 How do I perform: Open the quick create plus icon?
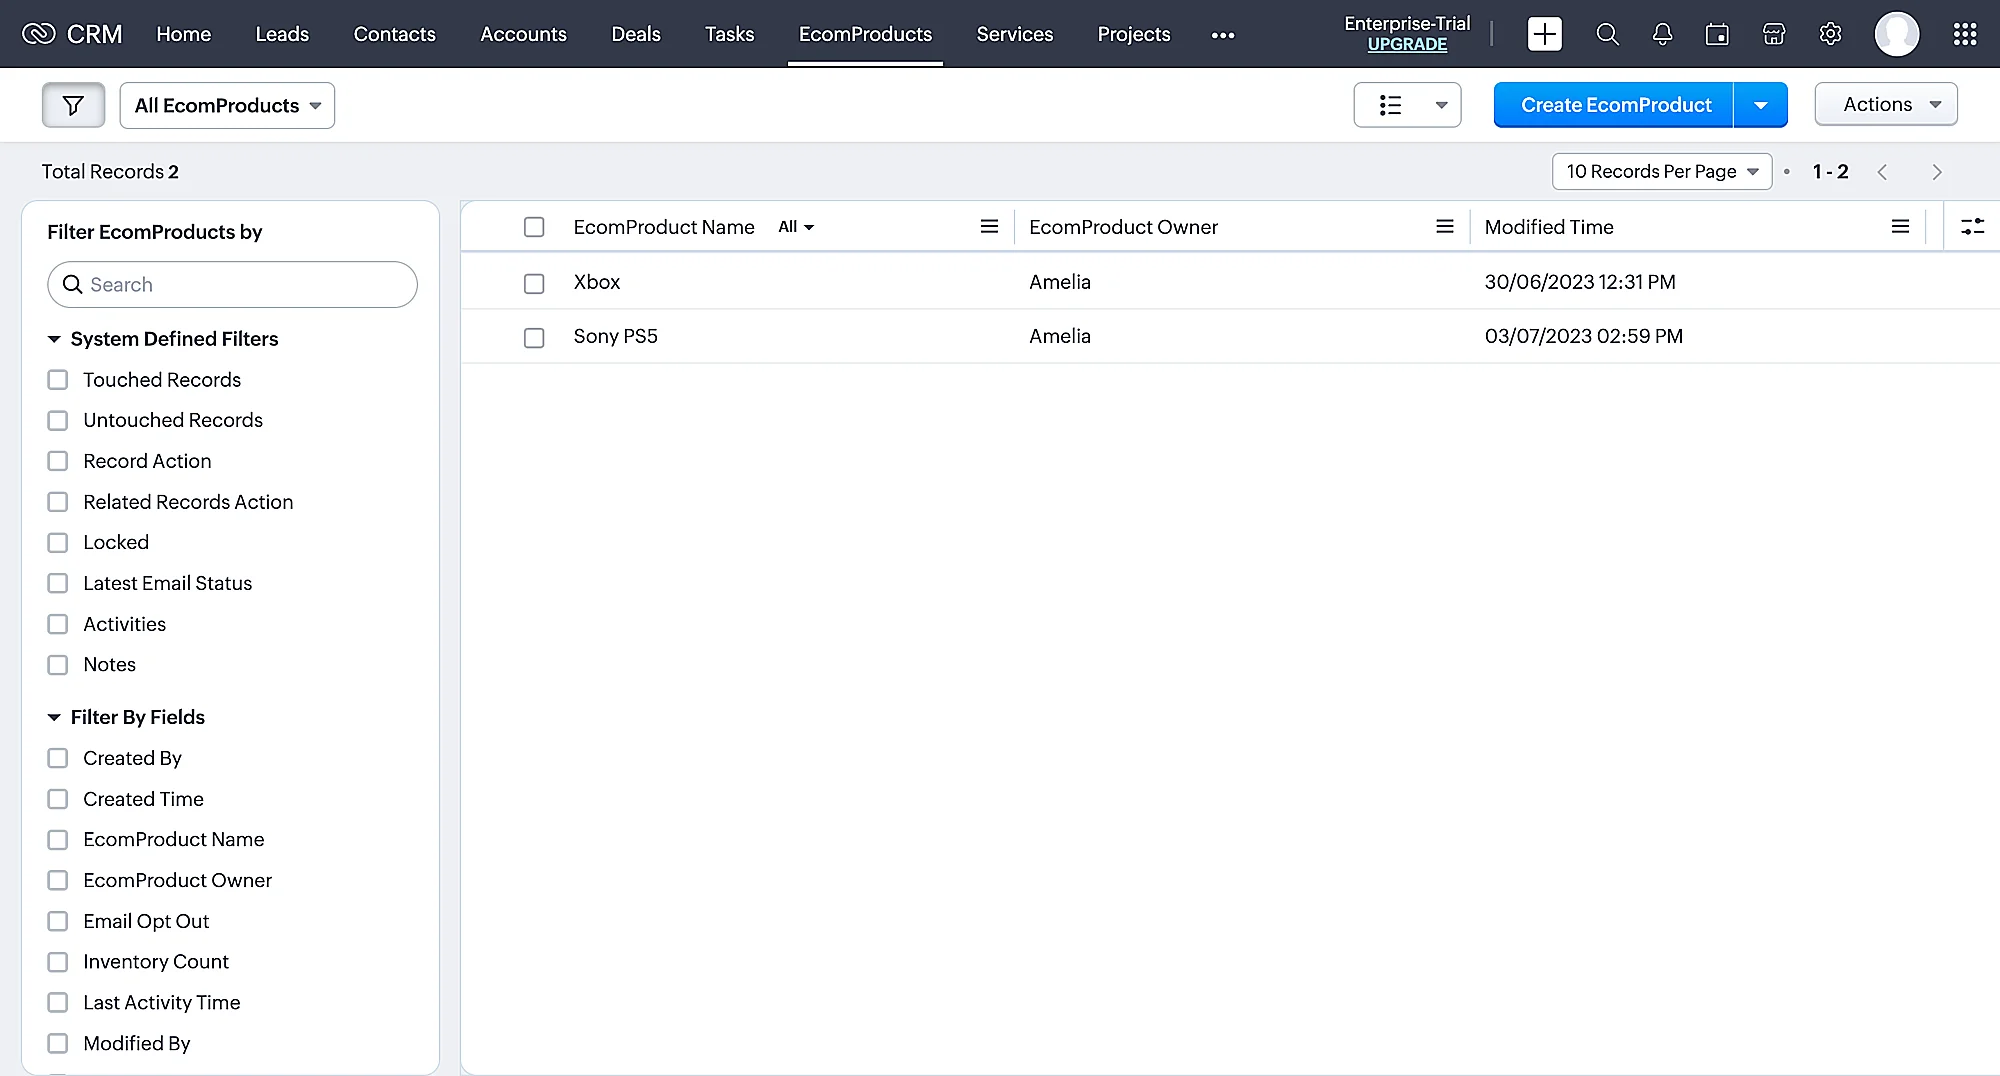[x=1544, y=34]
